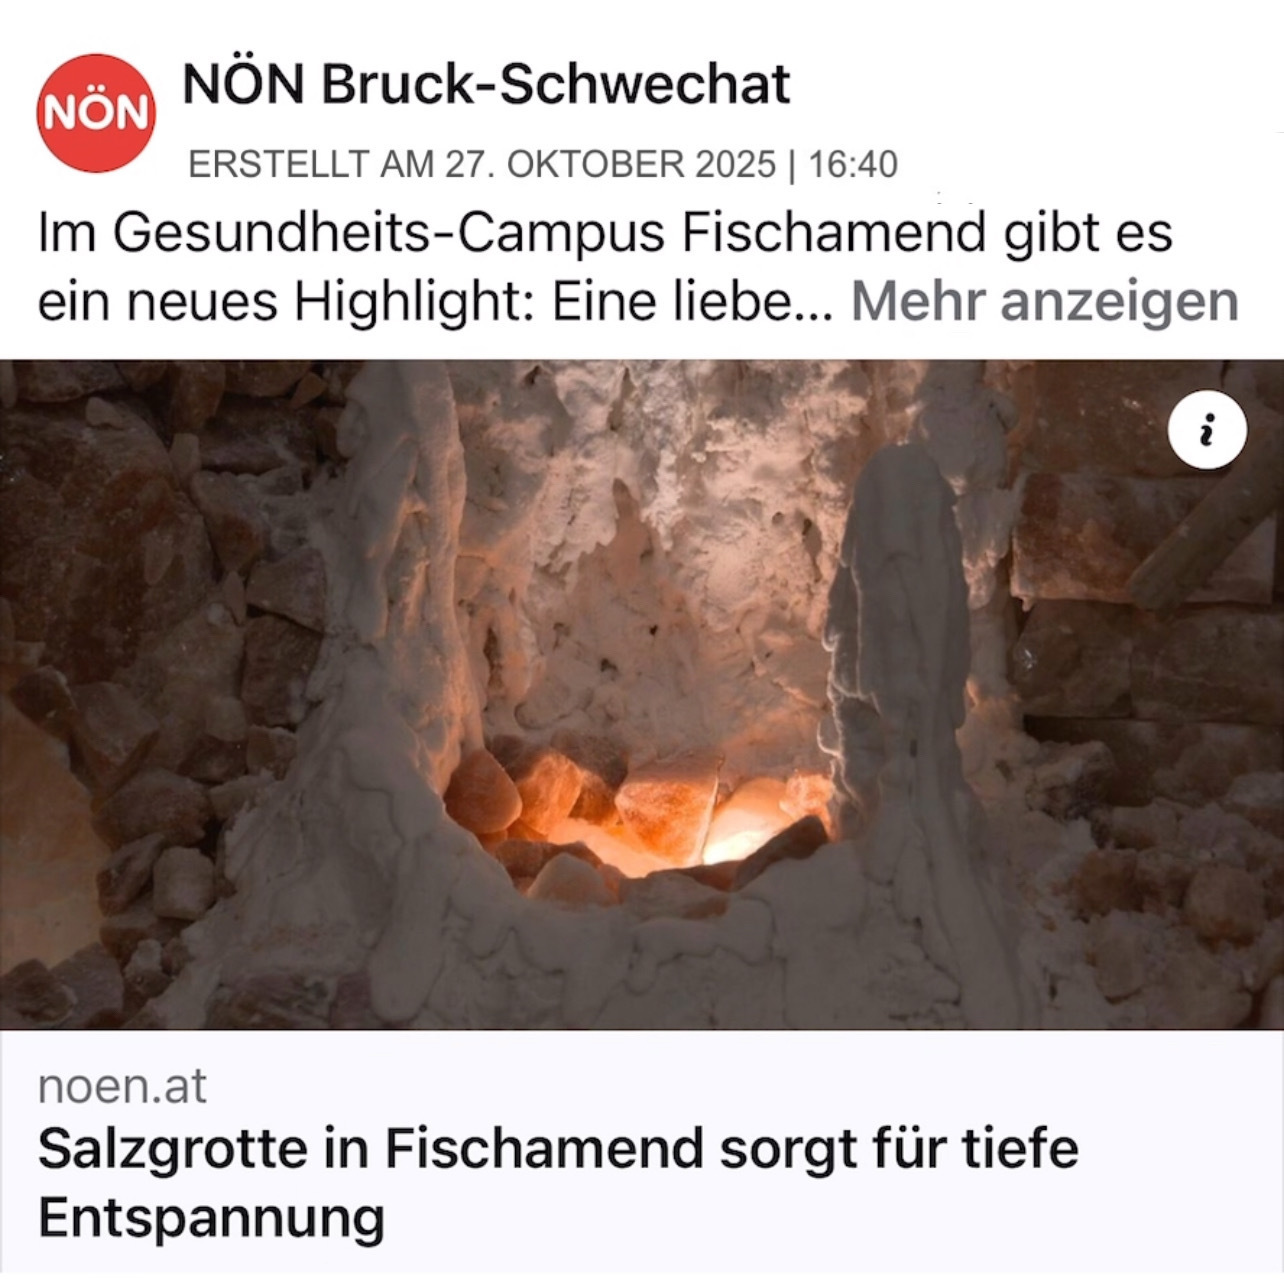The image size is (1284, 1279).
Task: Click the 'ein neues Highlight' text line
Action: (434, 301)
